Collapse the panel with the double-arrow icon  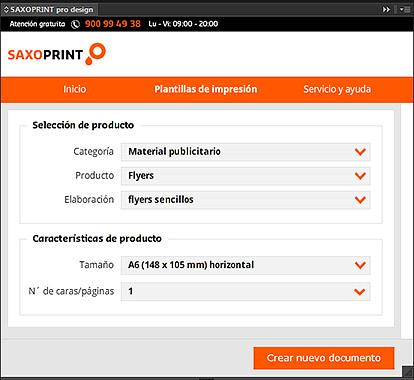pyautogui.click(x=386, y=9)
